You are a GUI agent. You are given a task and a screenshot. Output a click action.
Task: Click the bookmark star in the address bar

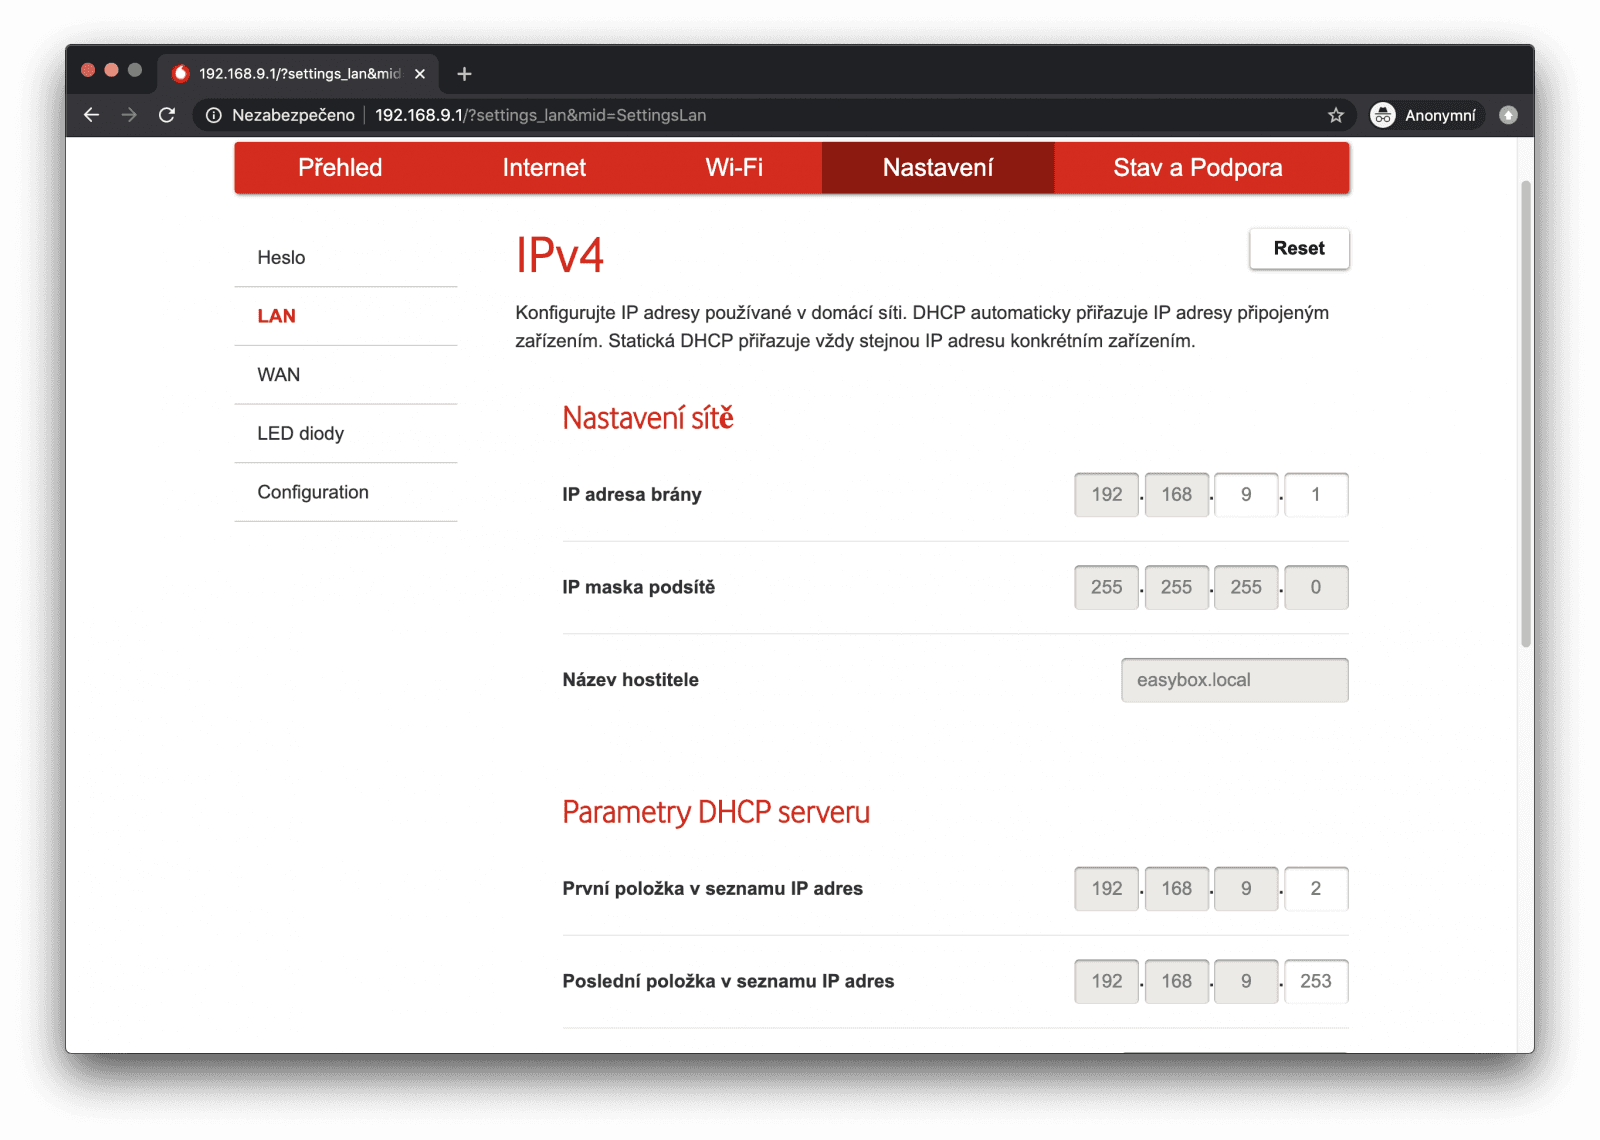[x=1335, y=115]
